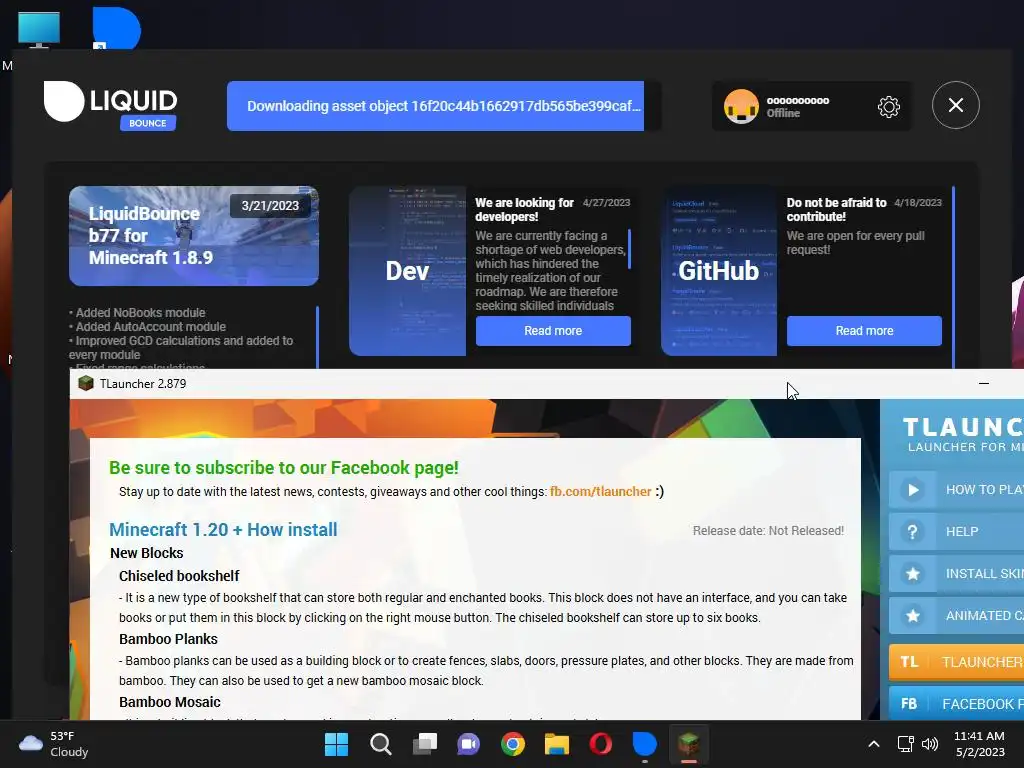Launch Google Chrome from the taskbar
1024x768 pixels.
pos(513,744)
